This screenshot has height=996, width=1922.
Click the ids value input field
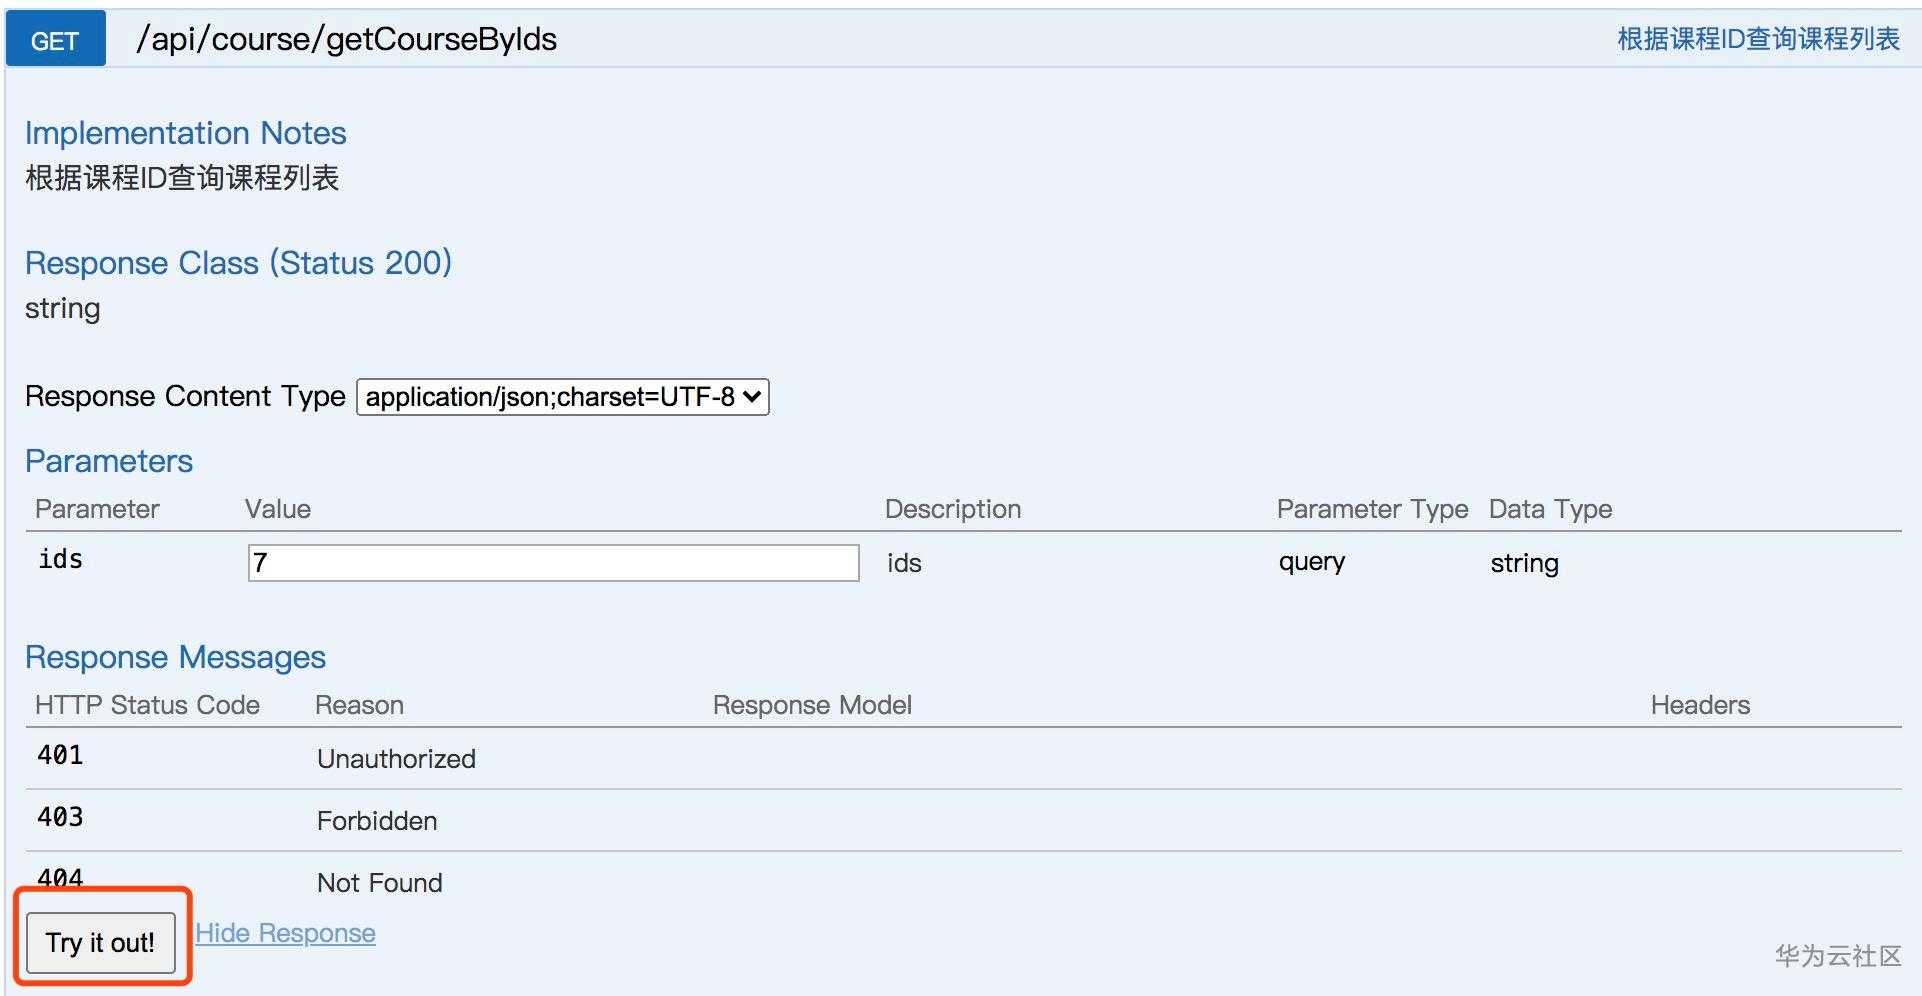pos(553,563)
